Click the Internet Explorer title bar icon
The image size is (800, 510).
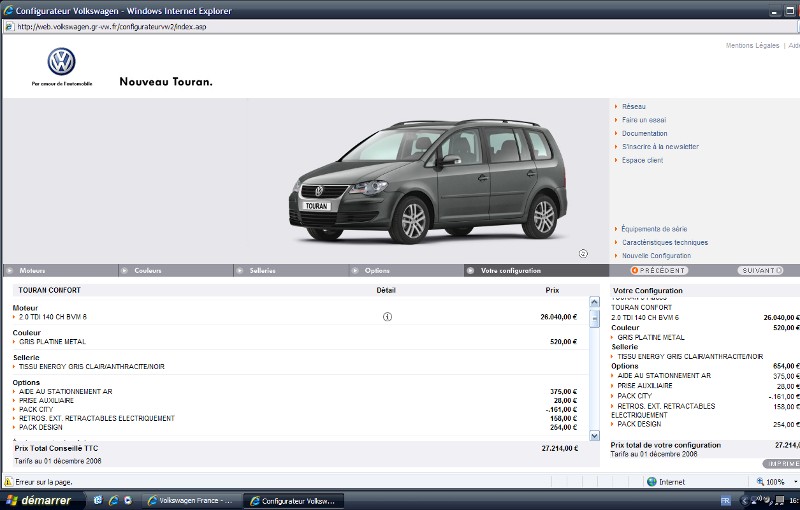click(8, 11)
